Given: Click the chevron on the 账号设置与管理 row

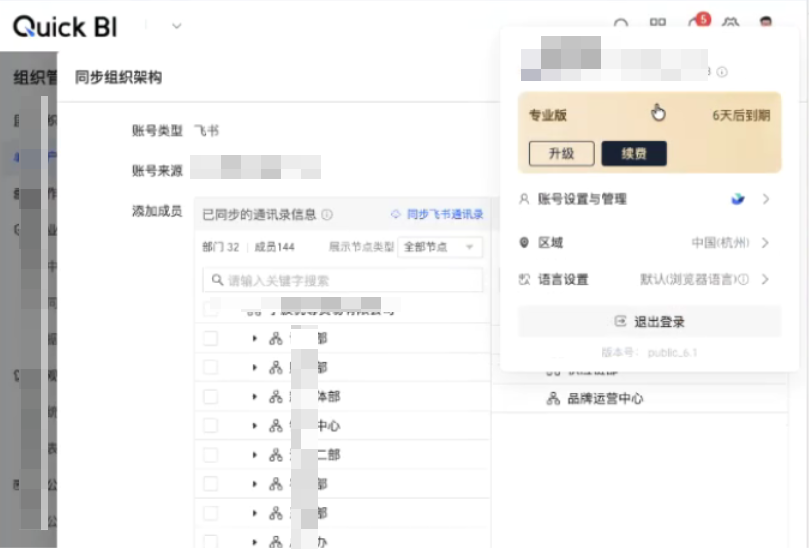Looking at the screenshot, I should pyautogui.click(x=766, y=199).
